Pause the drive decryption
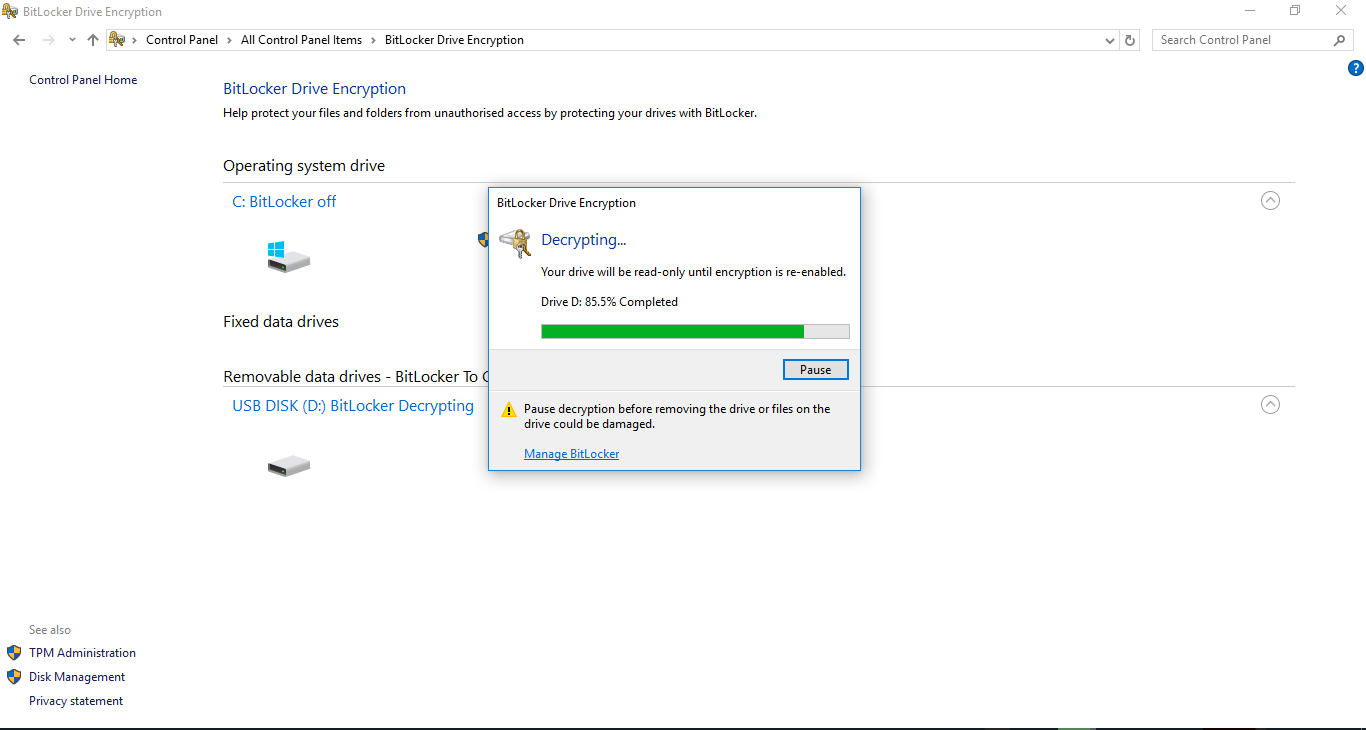This screenshot has height=730, width=1366. [815, 370]
